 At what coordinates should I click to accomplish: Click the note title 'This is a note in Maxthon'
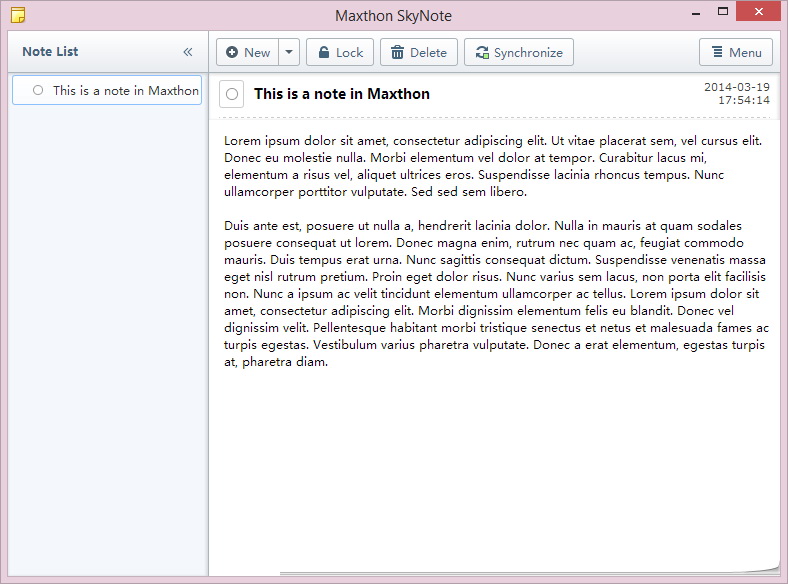(342, 94)
